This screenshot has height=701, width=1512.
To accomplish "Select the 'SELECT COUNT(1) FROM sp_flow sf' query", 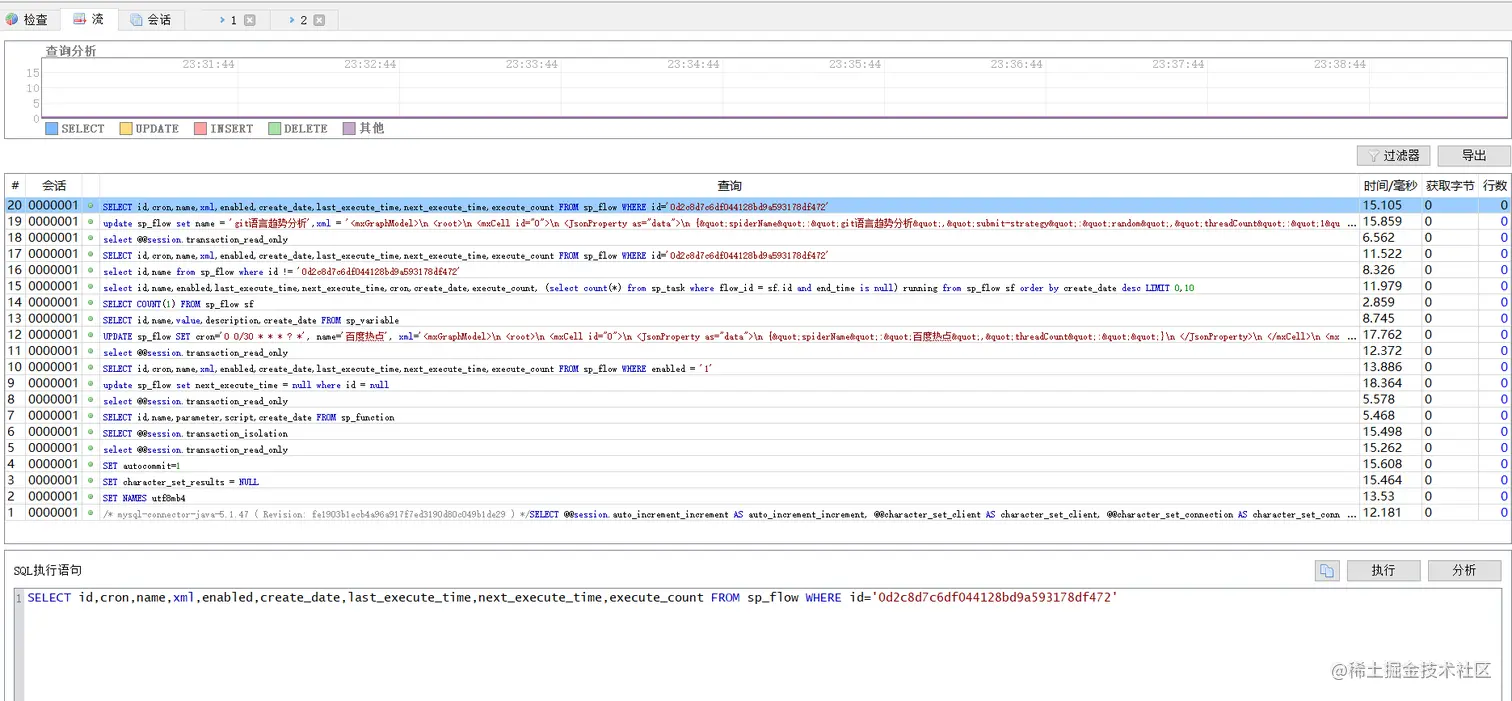I will coord(179,303).
